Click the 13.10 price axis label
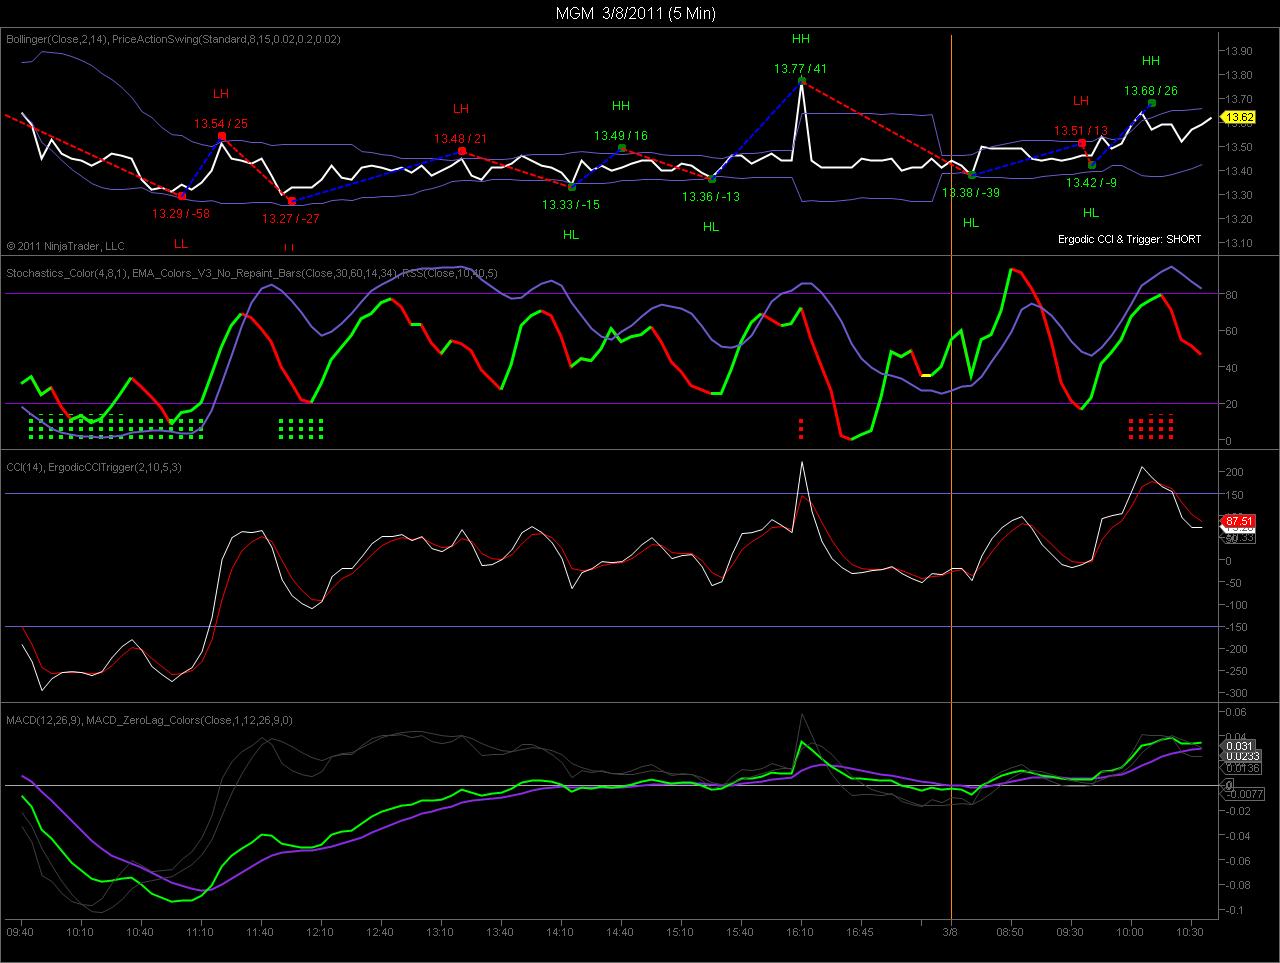The height and width of the screenshot is (963, 1280). click(x=1240, y=243)
